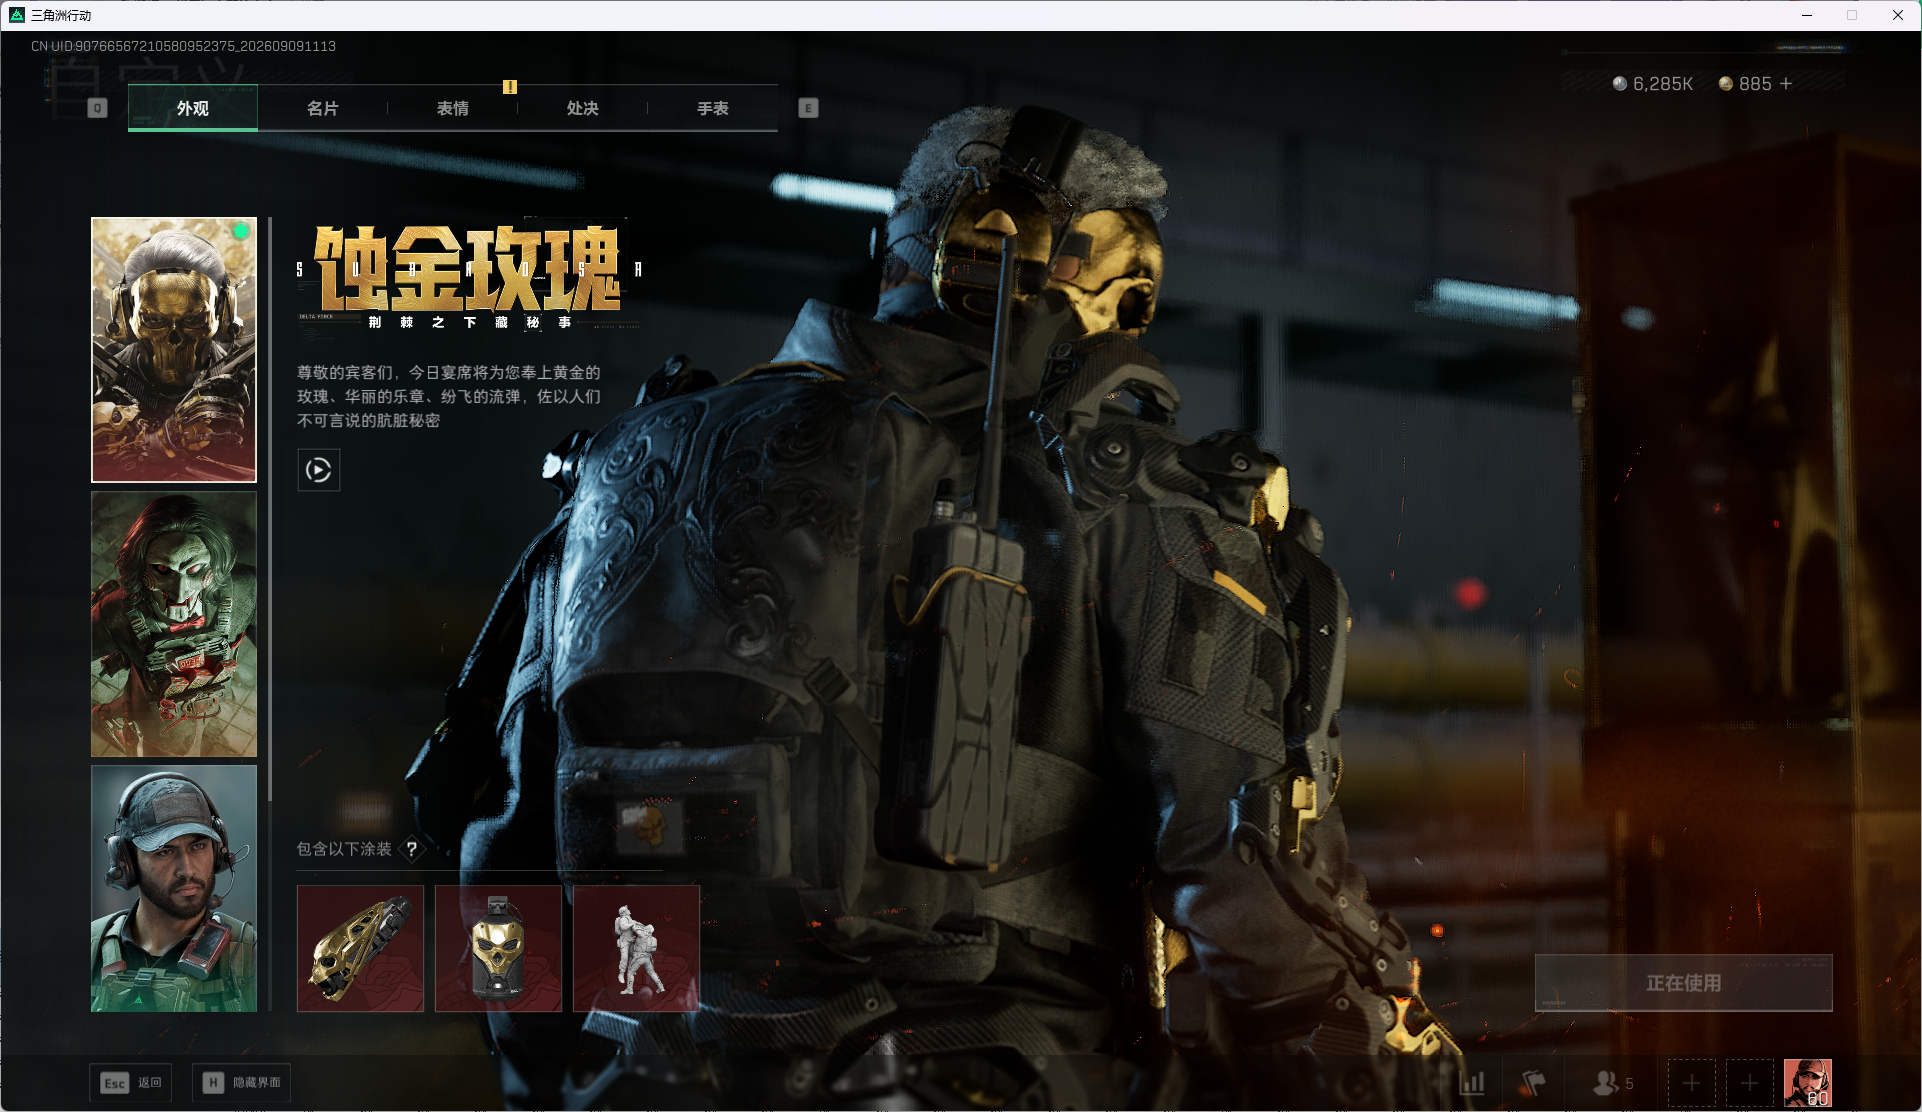Click the second empty squad slot plus
The height and width of the screenshot is (1112, 1922).
[1750, 1083]
